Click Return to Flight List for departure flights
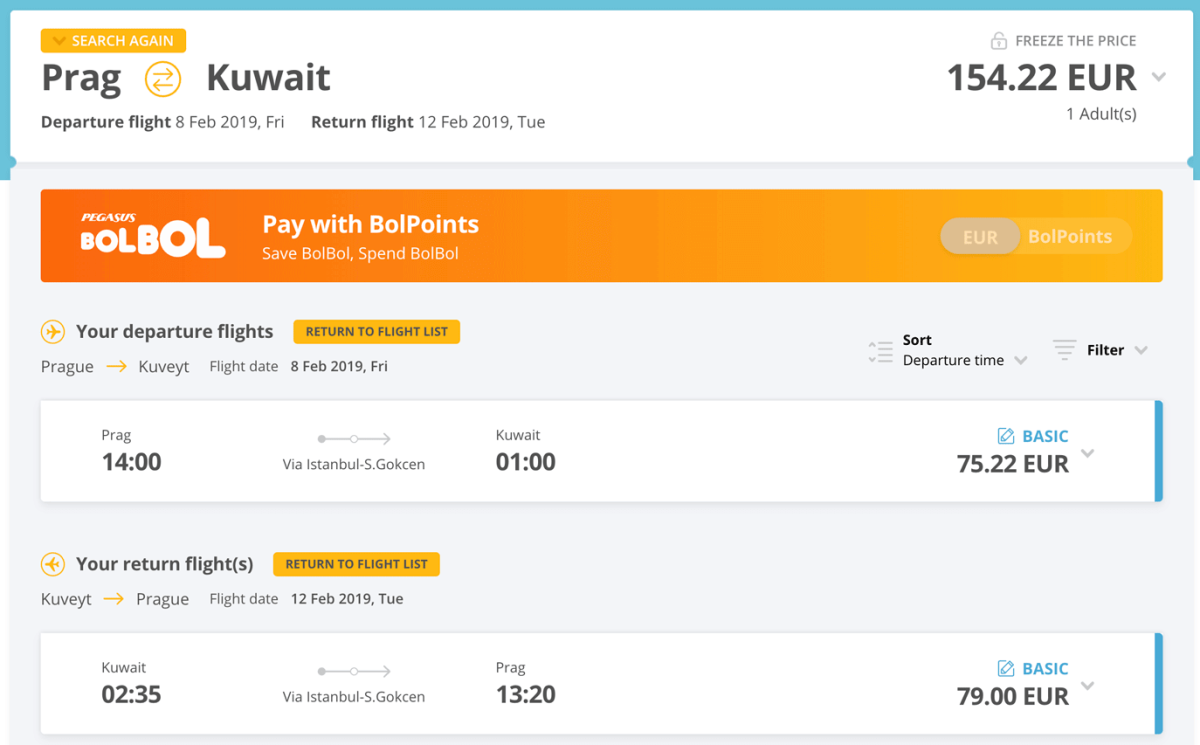The width and height of the screenshot is (1200, 745). [376, 332]
